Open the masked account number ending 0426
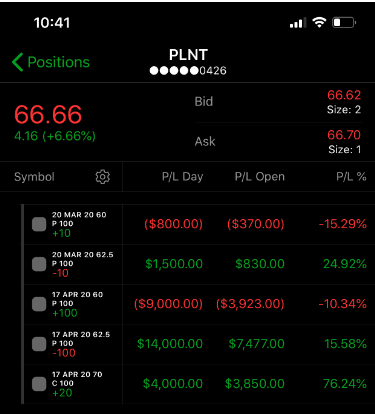 pyautogui.click(x=188, y=71)
